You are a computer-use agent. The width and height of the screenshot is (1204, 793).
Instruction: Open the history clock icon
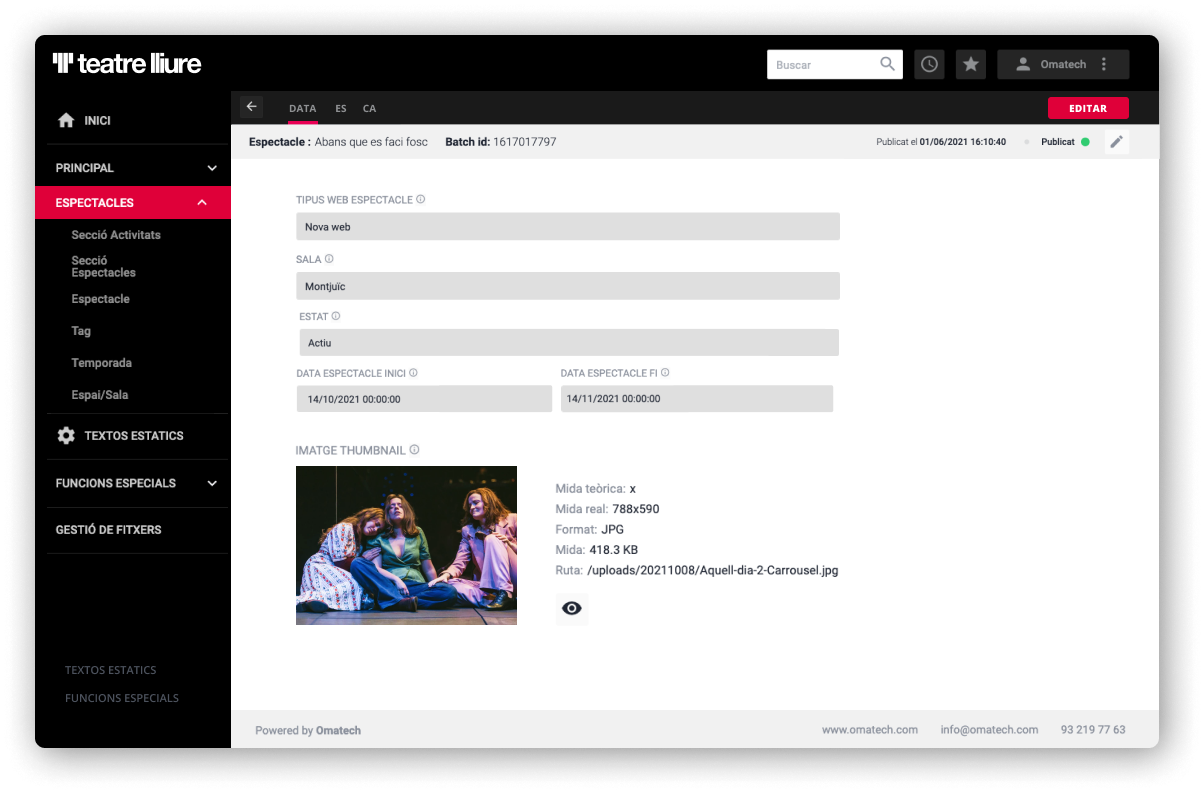(x=930, y=64)
